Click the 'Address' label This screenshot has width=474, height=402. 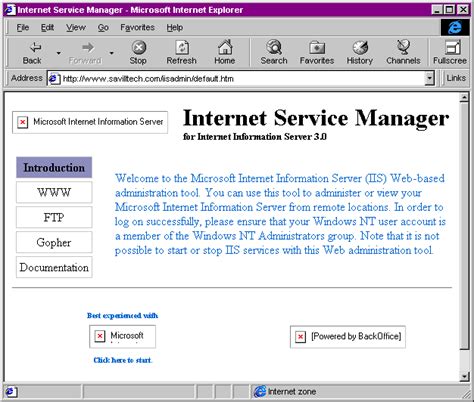pyautogui.click(x=27, y=78)
